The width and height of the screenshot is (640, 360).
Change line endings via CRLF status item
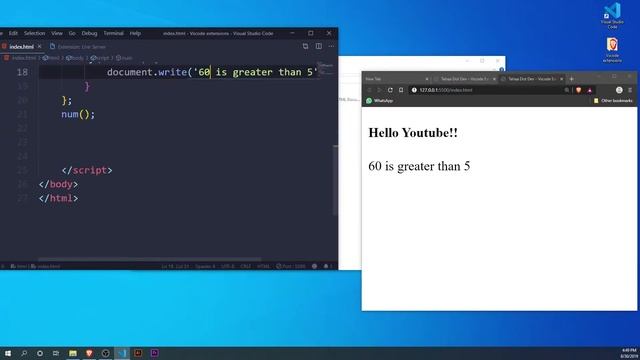(246, 266)
